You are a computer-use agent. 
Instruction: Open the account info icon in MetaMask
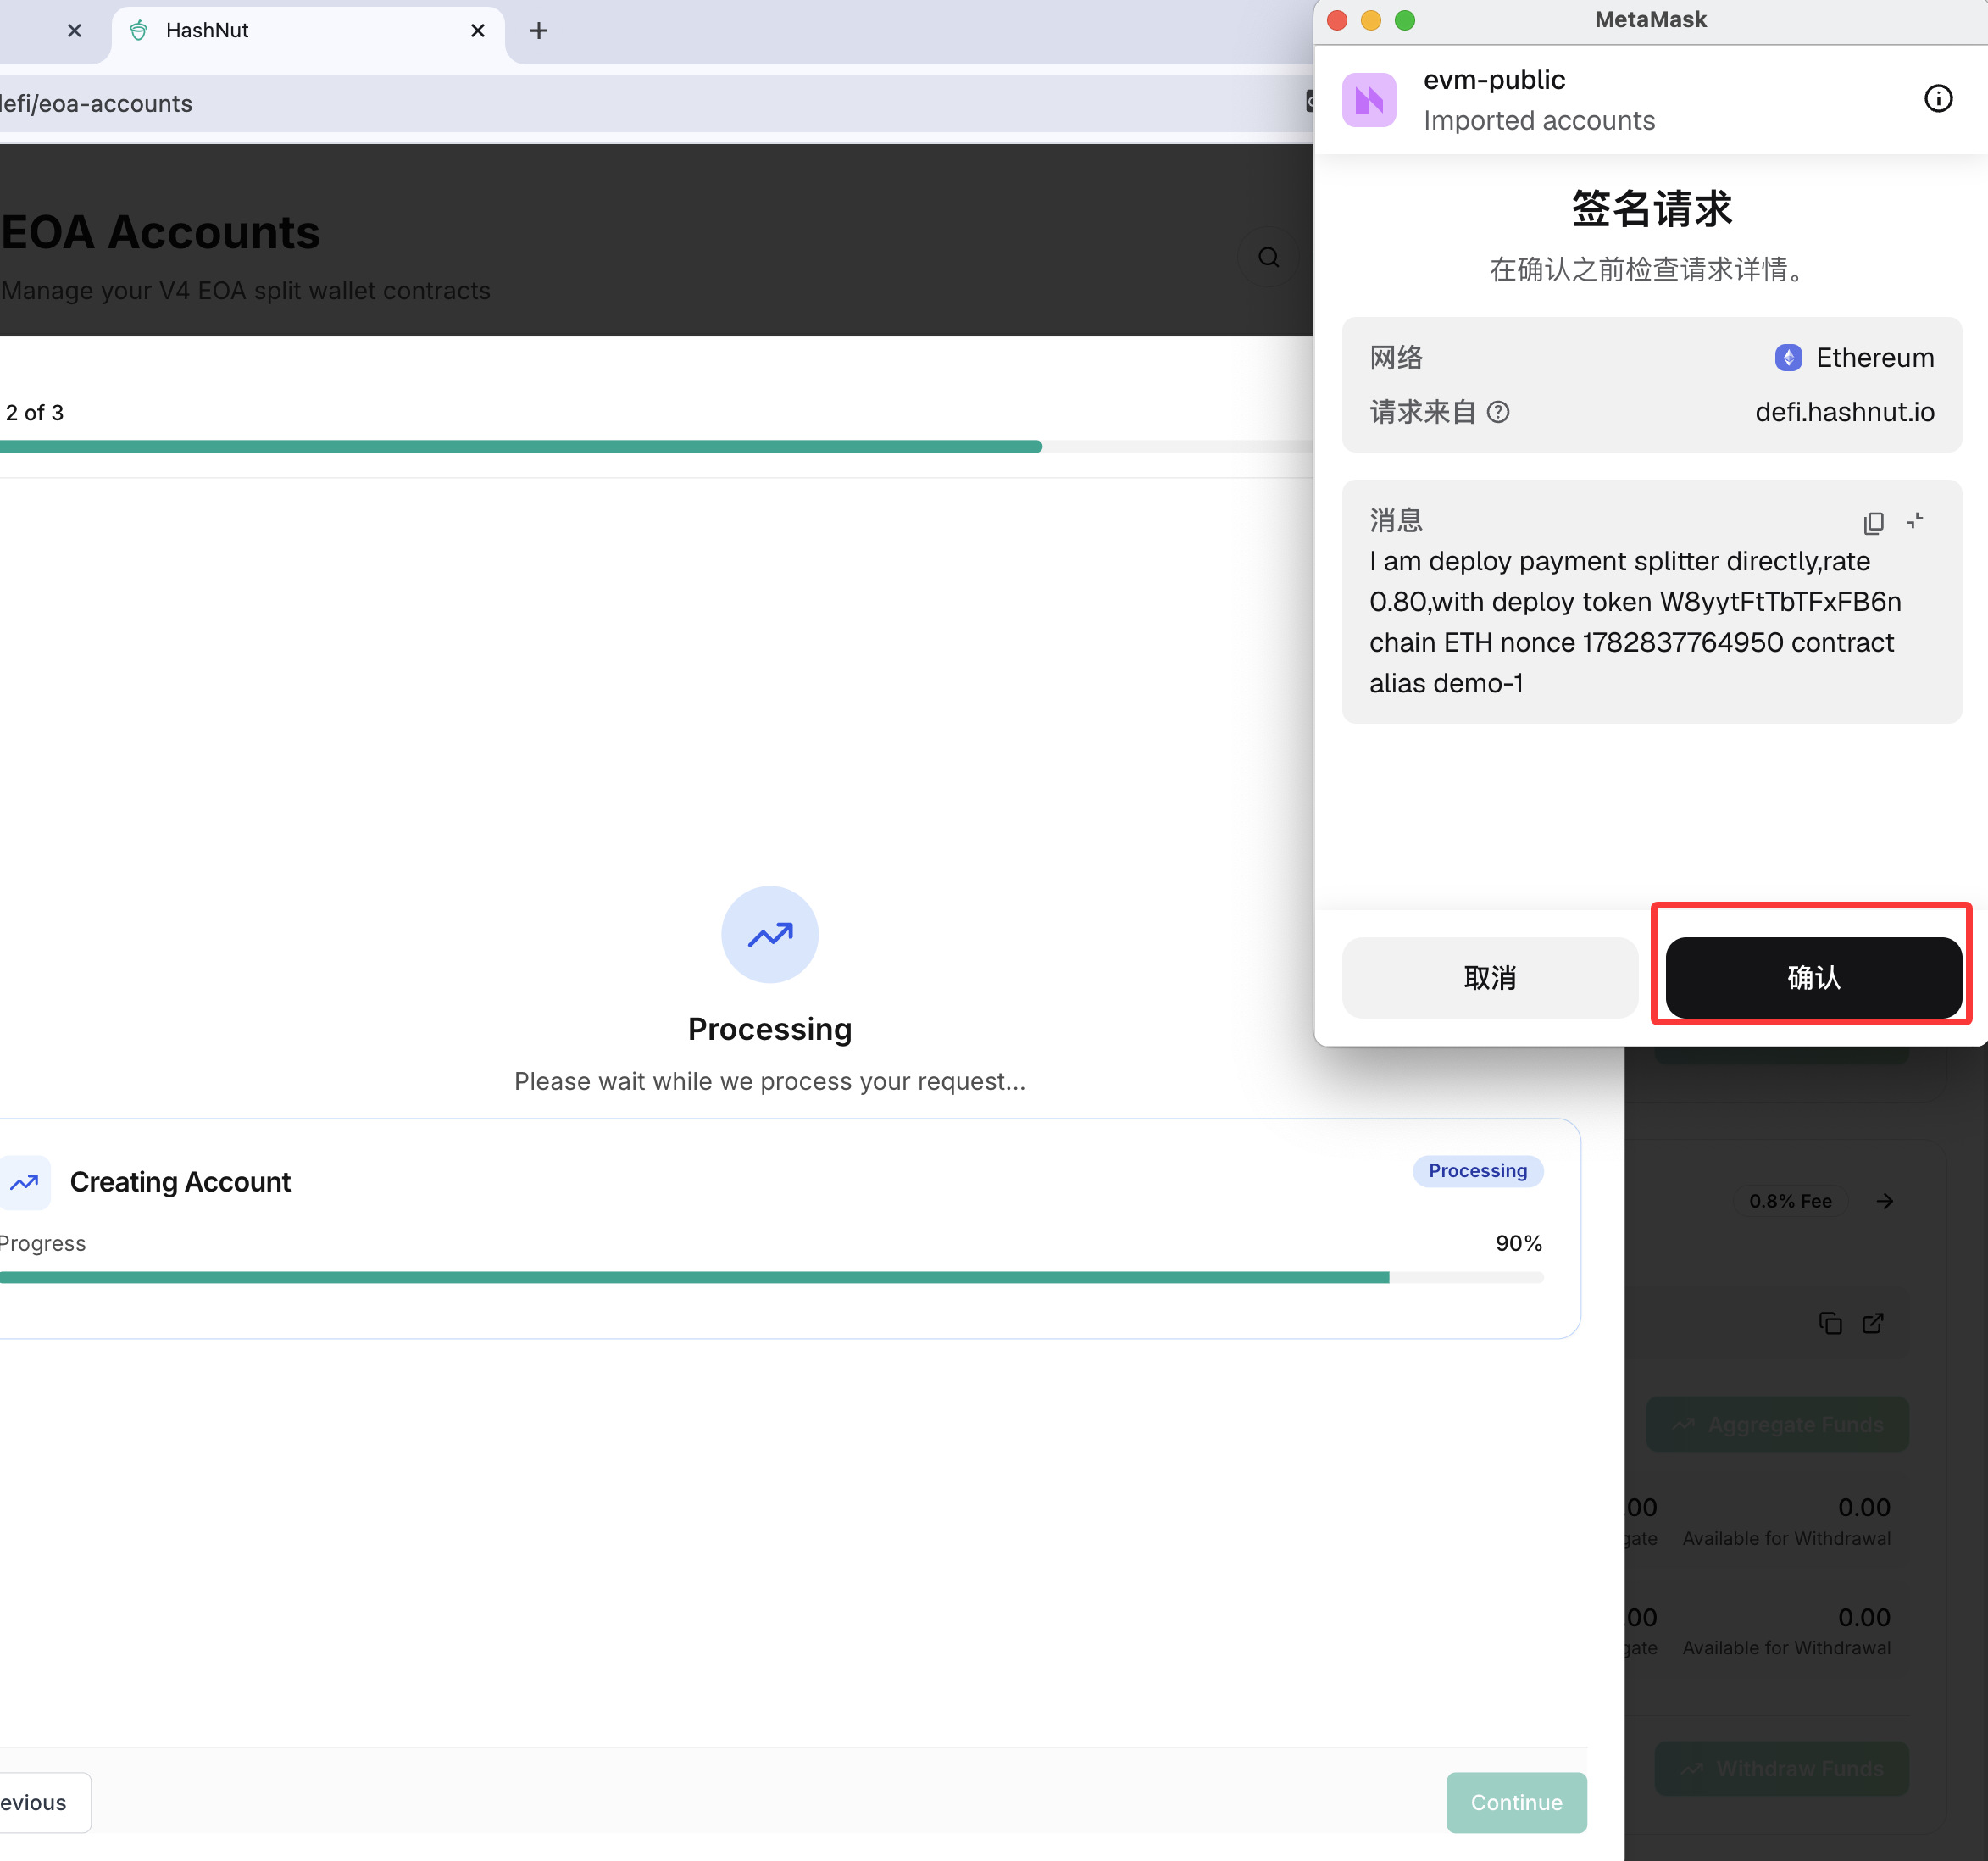1938,98
